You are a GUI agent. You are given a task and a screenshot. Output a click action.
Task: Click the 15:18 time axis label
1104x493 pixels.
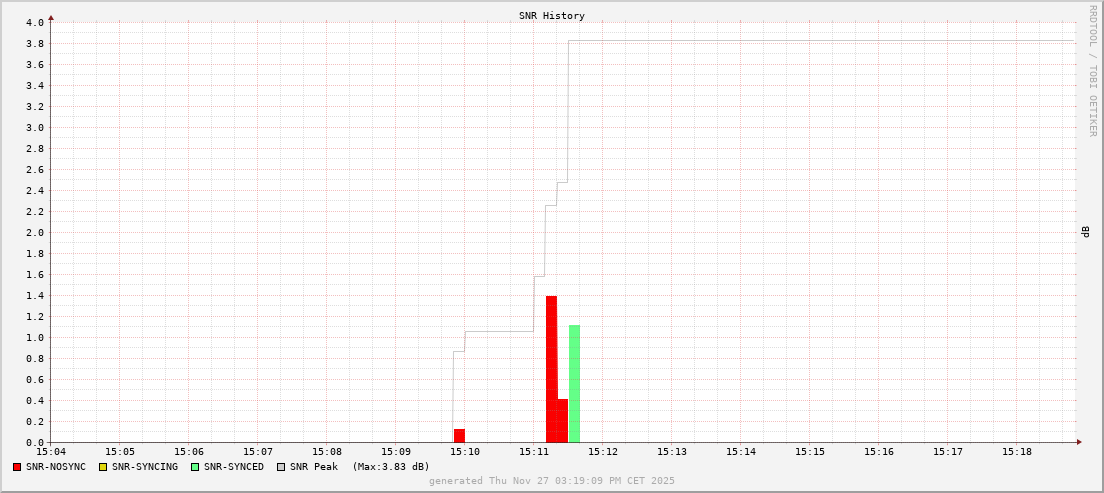1017,452
